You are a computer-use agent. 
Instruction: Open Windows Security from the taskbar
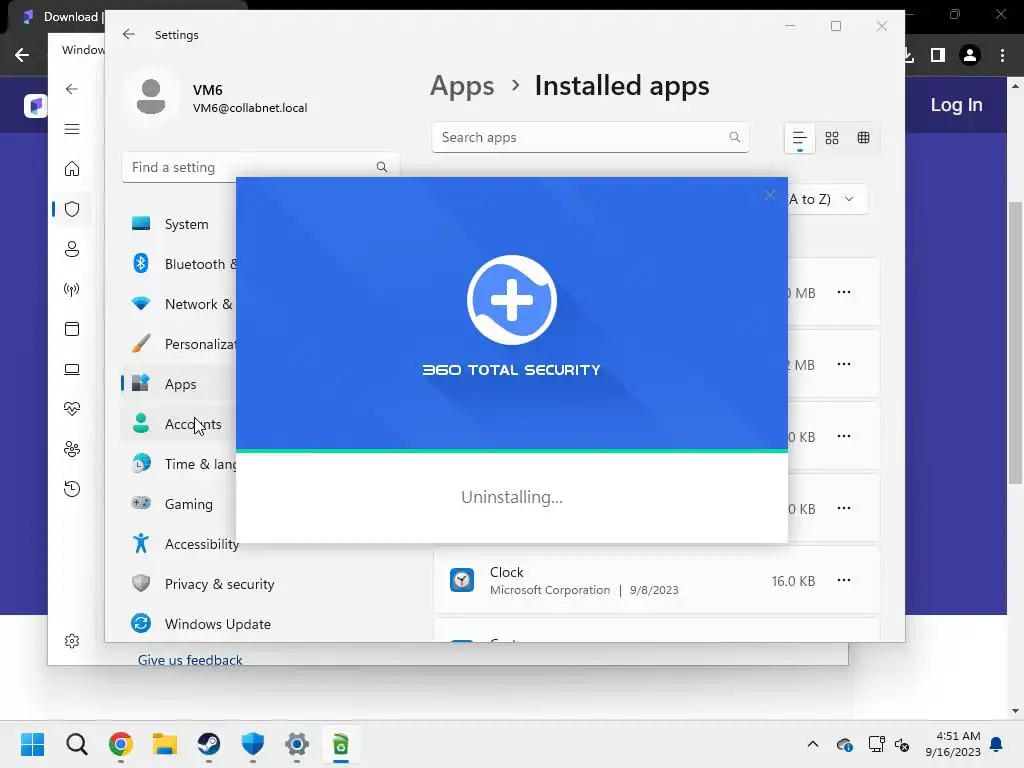253,744
